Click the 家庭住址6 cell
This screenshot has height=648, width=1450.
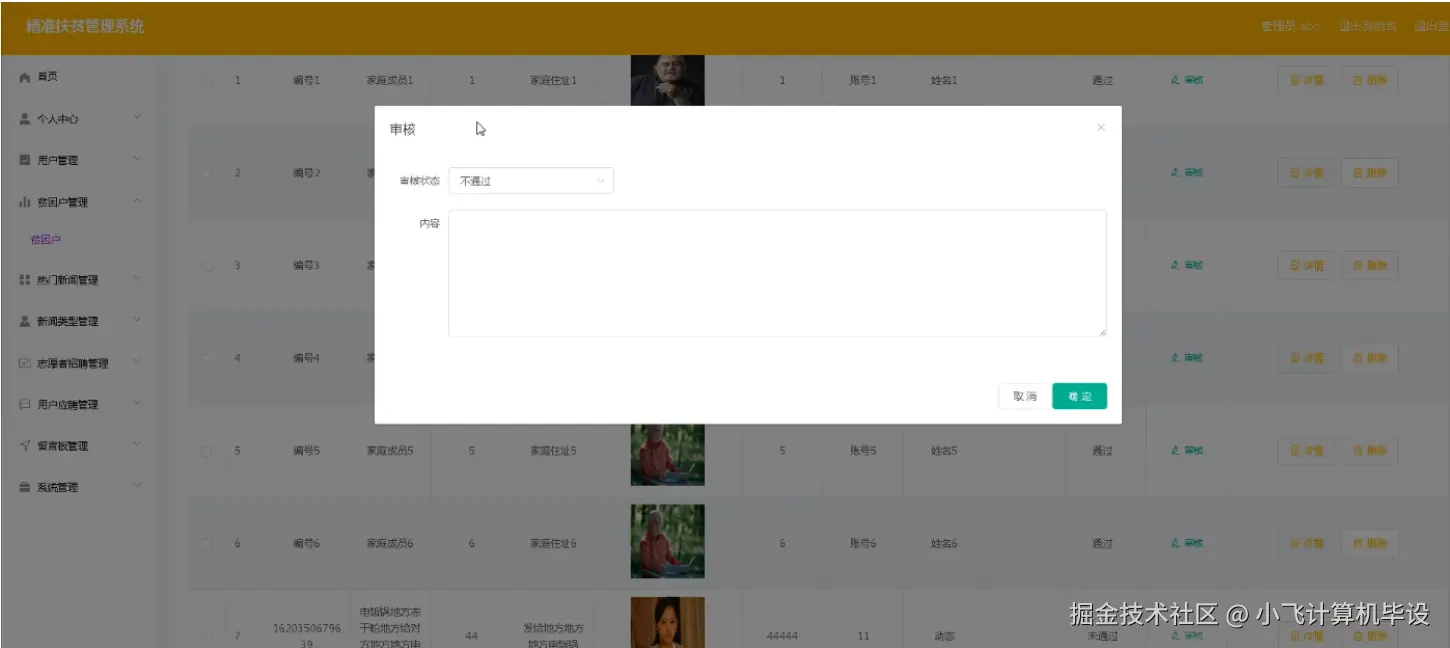click(x=553, y=544)
